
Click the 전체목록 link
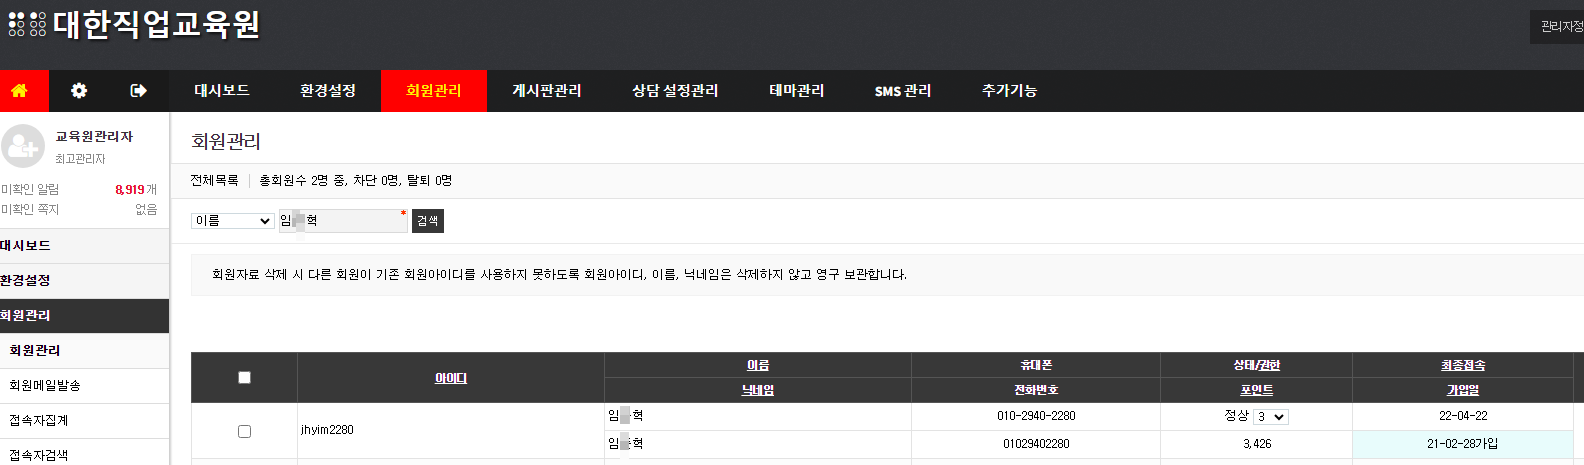pyautogui.click(x=214, y=181)
